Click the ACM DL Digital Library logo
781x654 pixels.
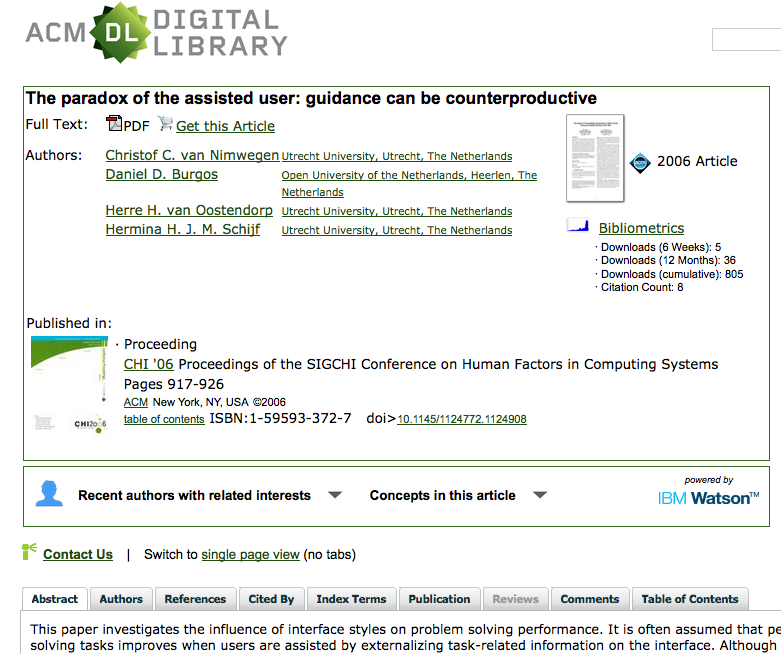[x=156, y=33]
